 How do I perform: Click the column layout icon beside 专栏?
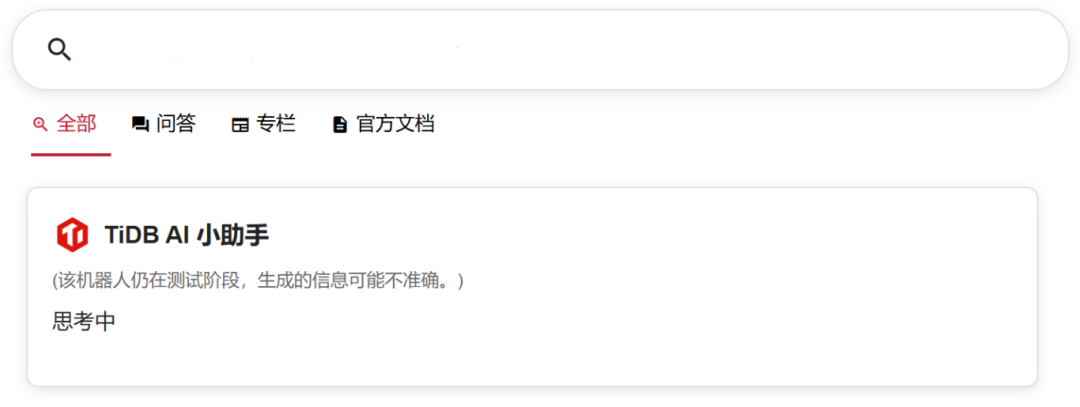(x=240, y=125)
